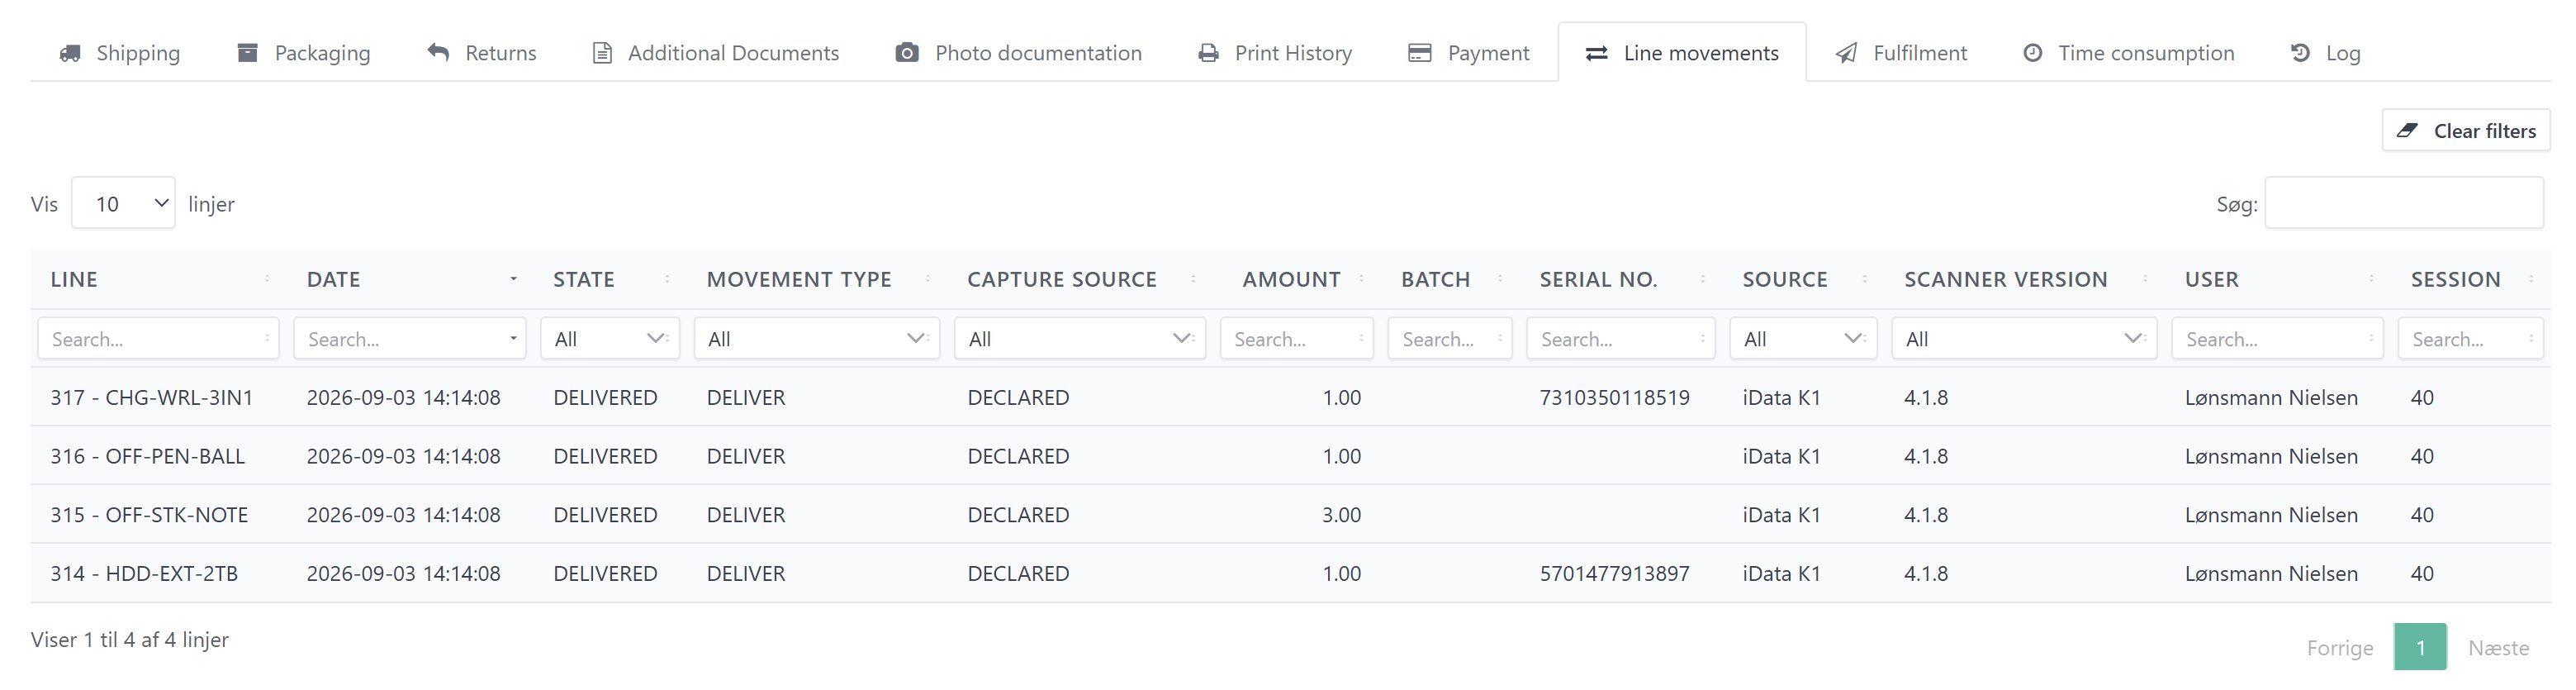2576x690 pixels.
Task: Sort table by the LINE column header
Action: [x=160, y=279]
